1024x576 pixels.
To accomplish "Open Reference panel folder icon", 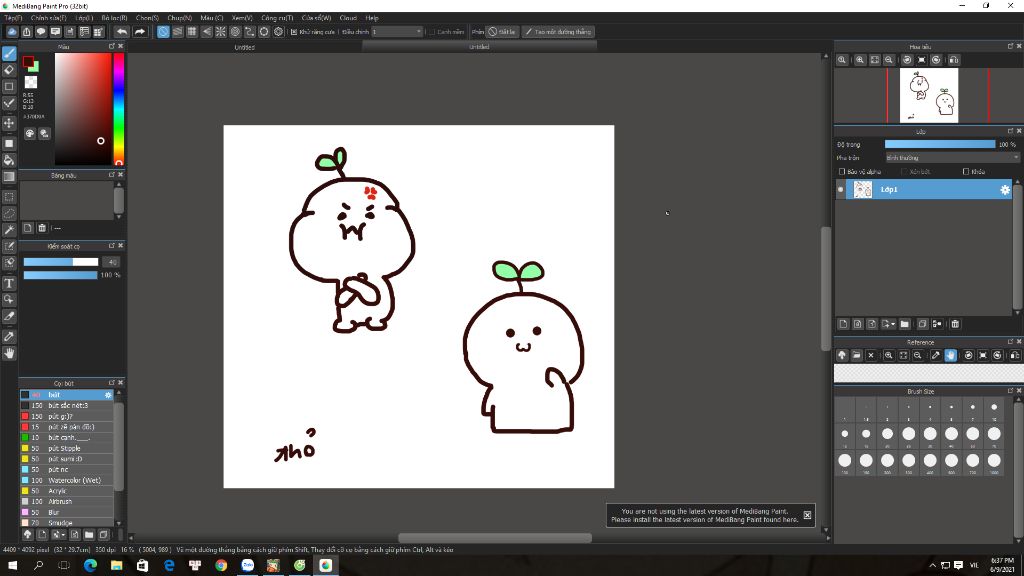I will point(856,355).
